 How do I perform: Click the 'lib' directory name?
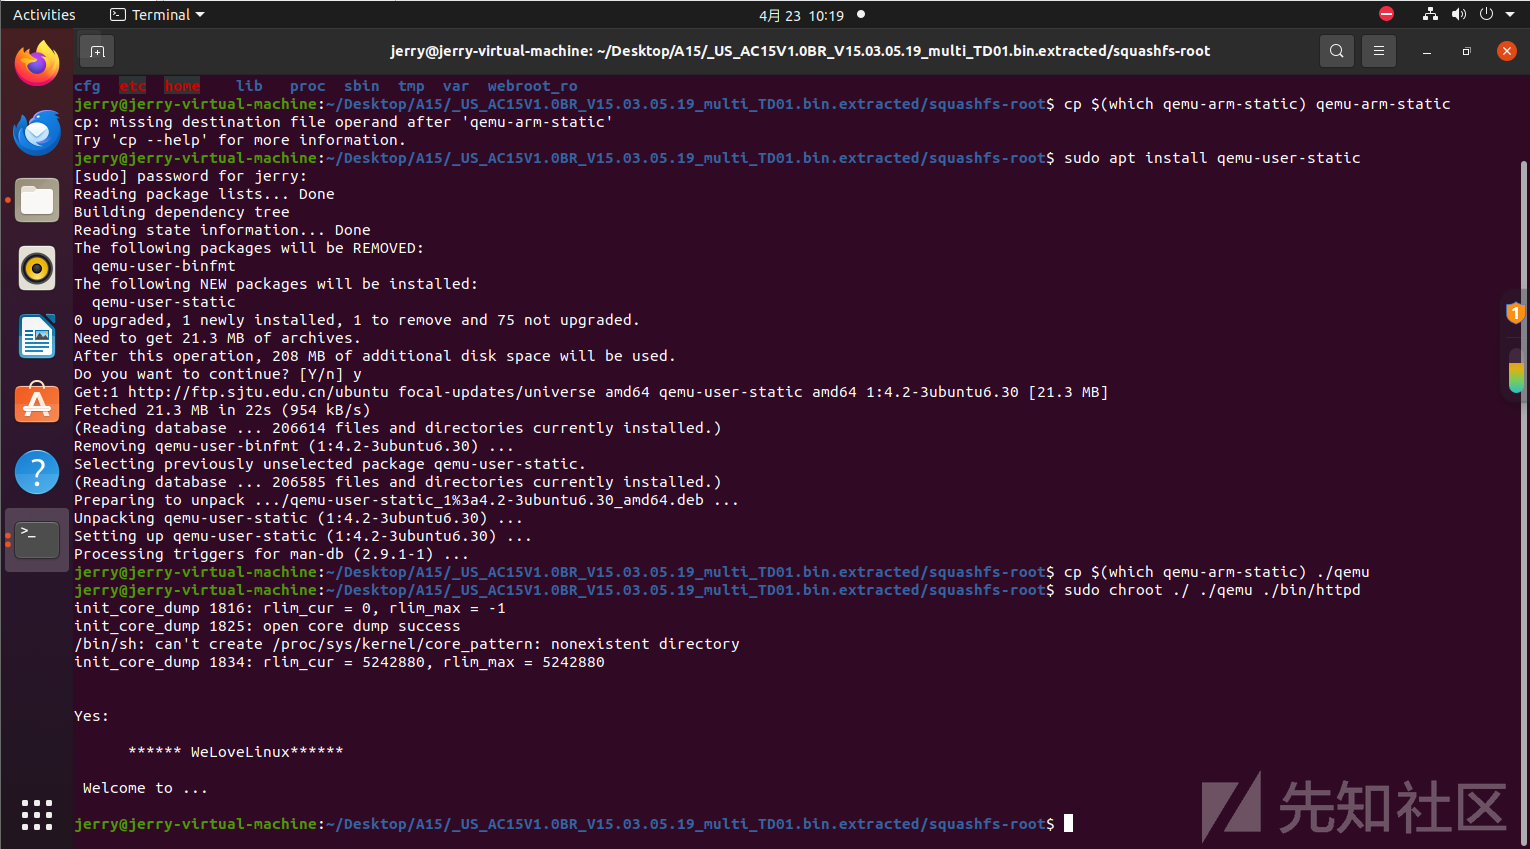click(249, 86)
